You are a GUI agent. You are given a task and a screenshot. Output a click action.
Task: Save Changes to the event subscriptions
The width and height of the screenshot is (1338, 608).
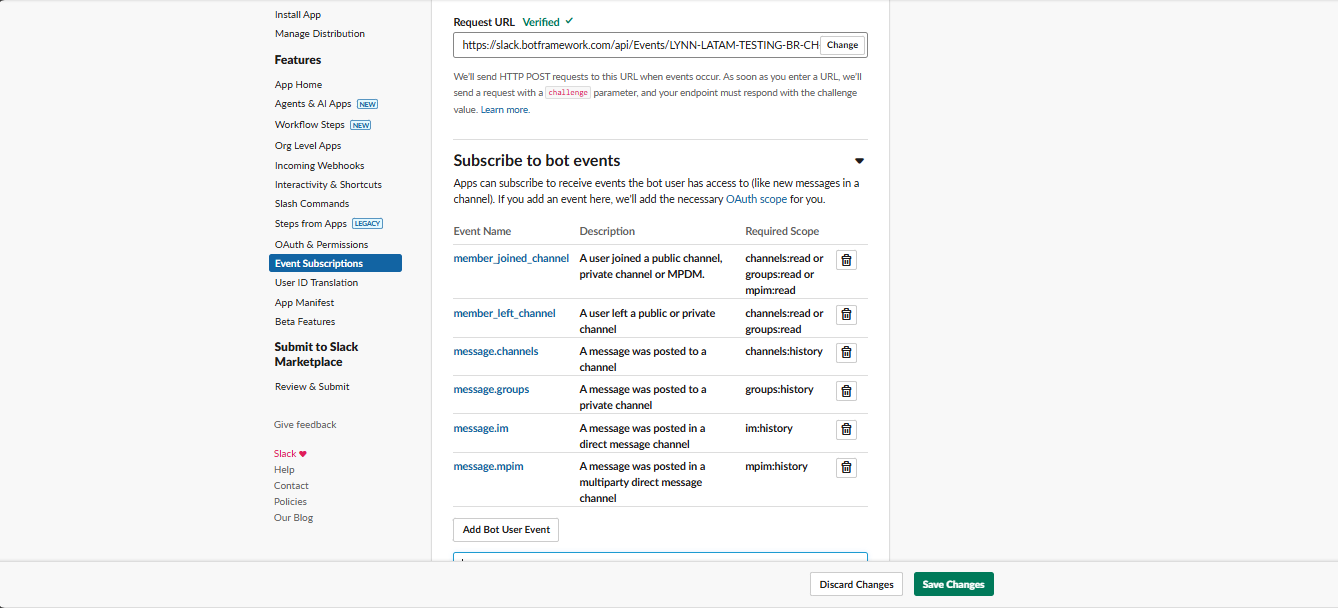point(953,584)
